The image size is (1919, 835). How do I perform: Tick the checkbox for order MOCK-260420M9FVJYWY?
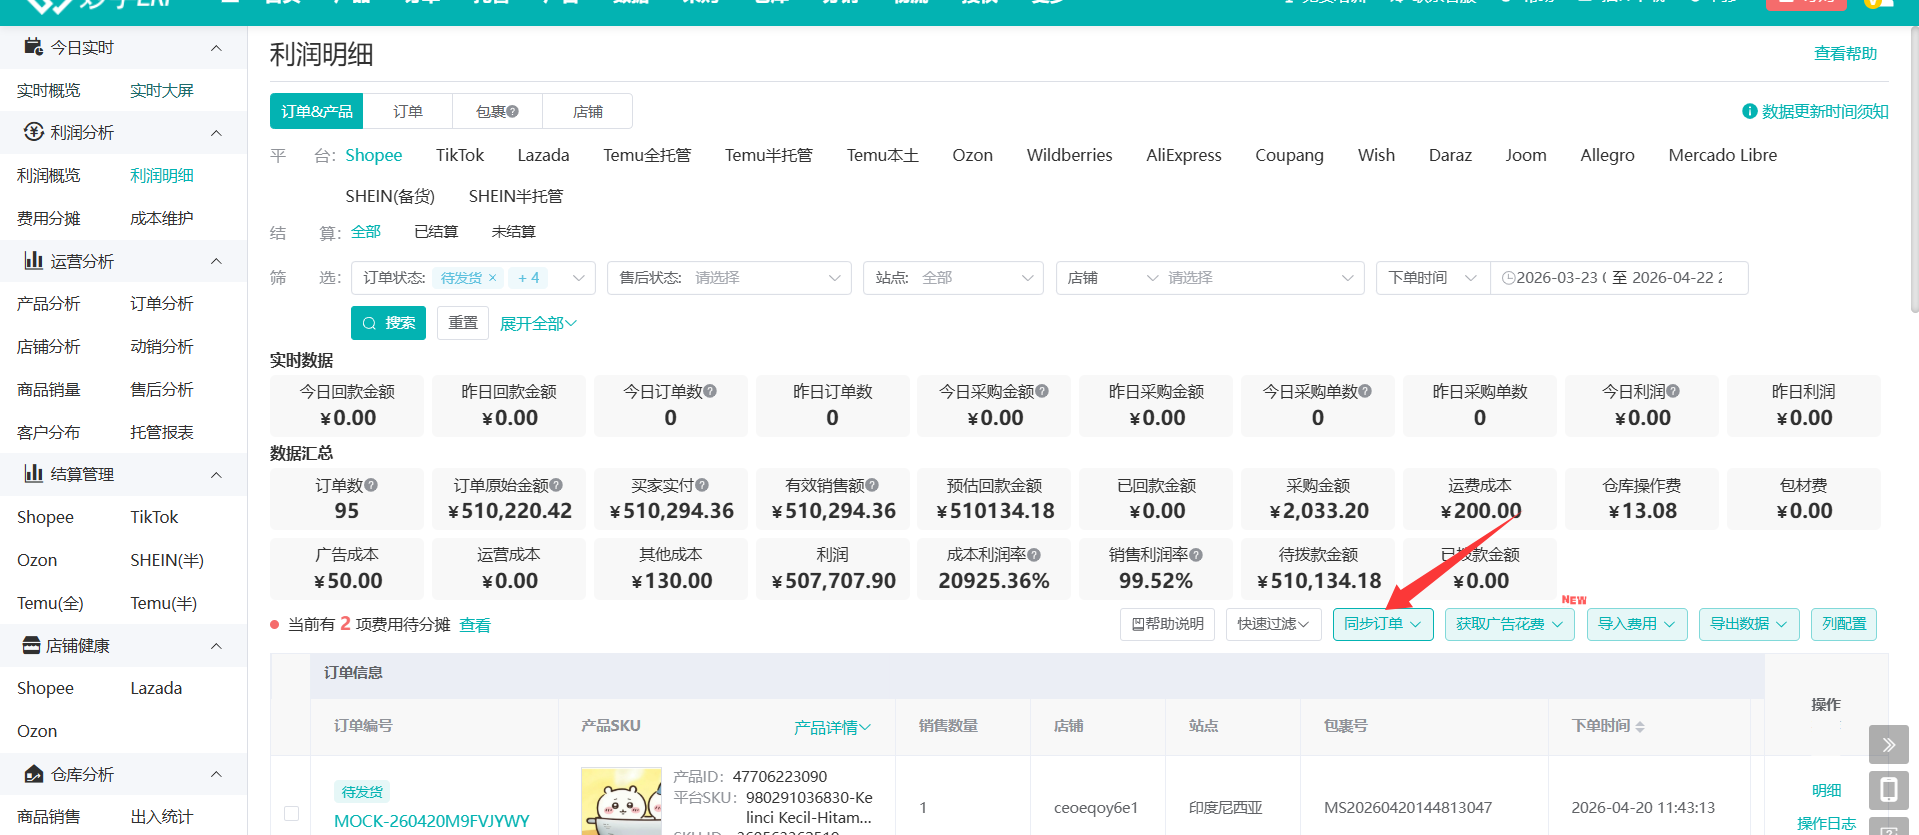[291, 813]
